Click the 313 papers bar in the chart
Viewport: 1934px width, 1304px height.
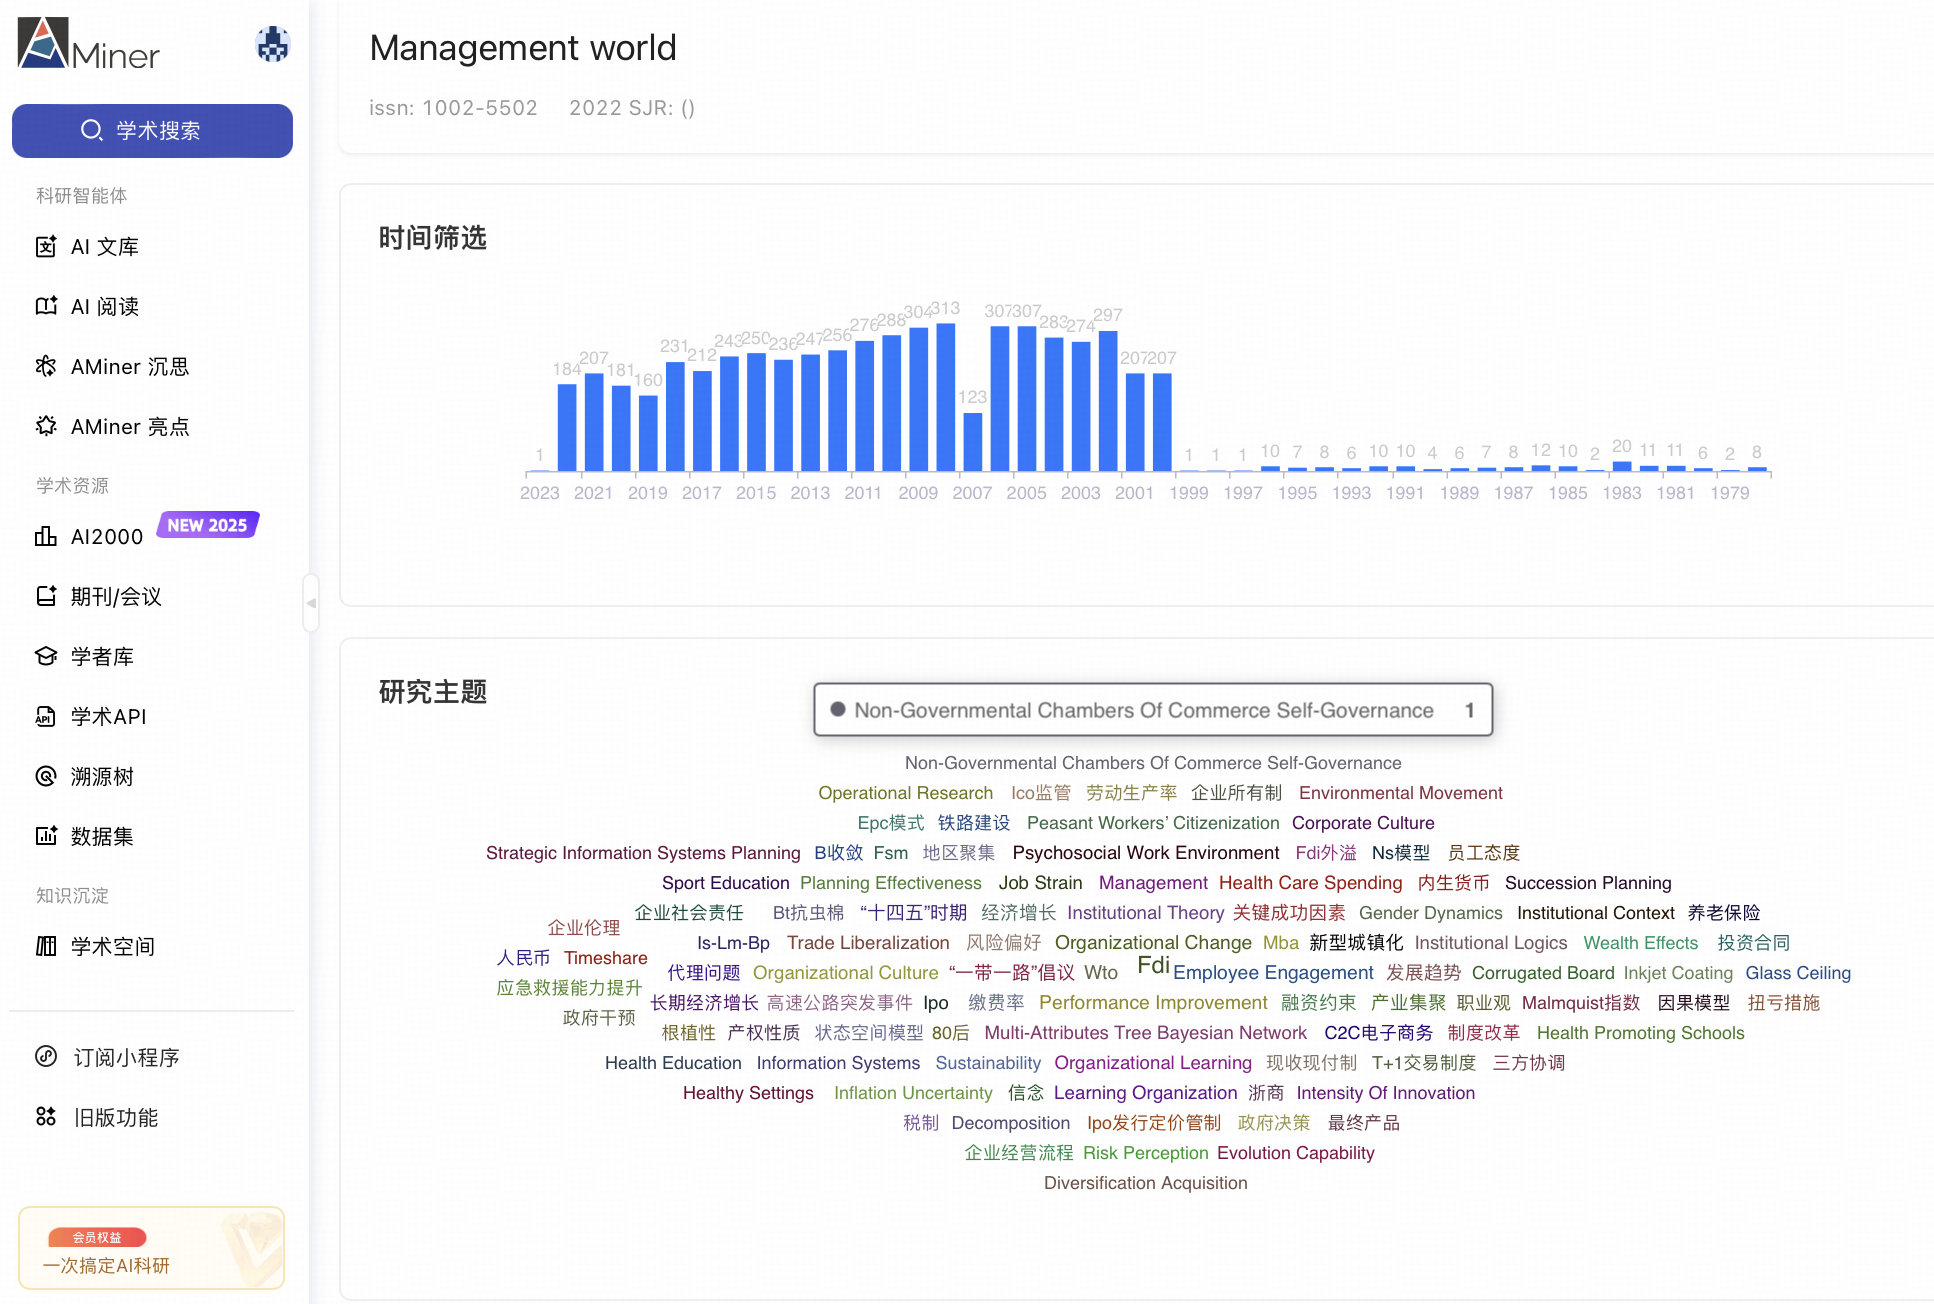[945, 396]
